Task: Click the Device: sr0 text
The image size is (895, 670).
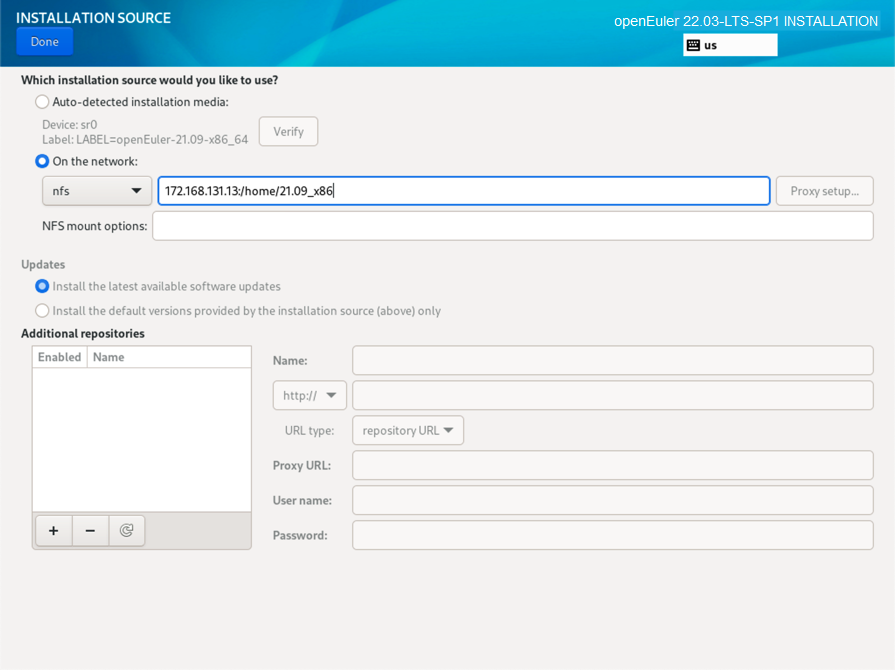Action: (x=70, y=124)
